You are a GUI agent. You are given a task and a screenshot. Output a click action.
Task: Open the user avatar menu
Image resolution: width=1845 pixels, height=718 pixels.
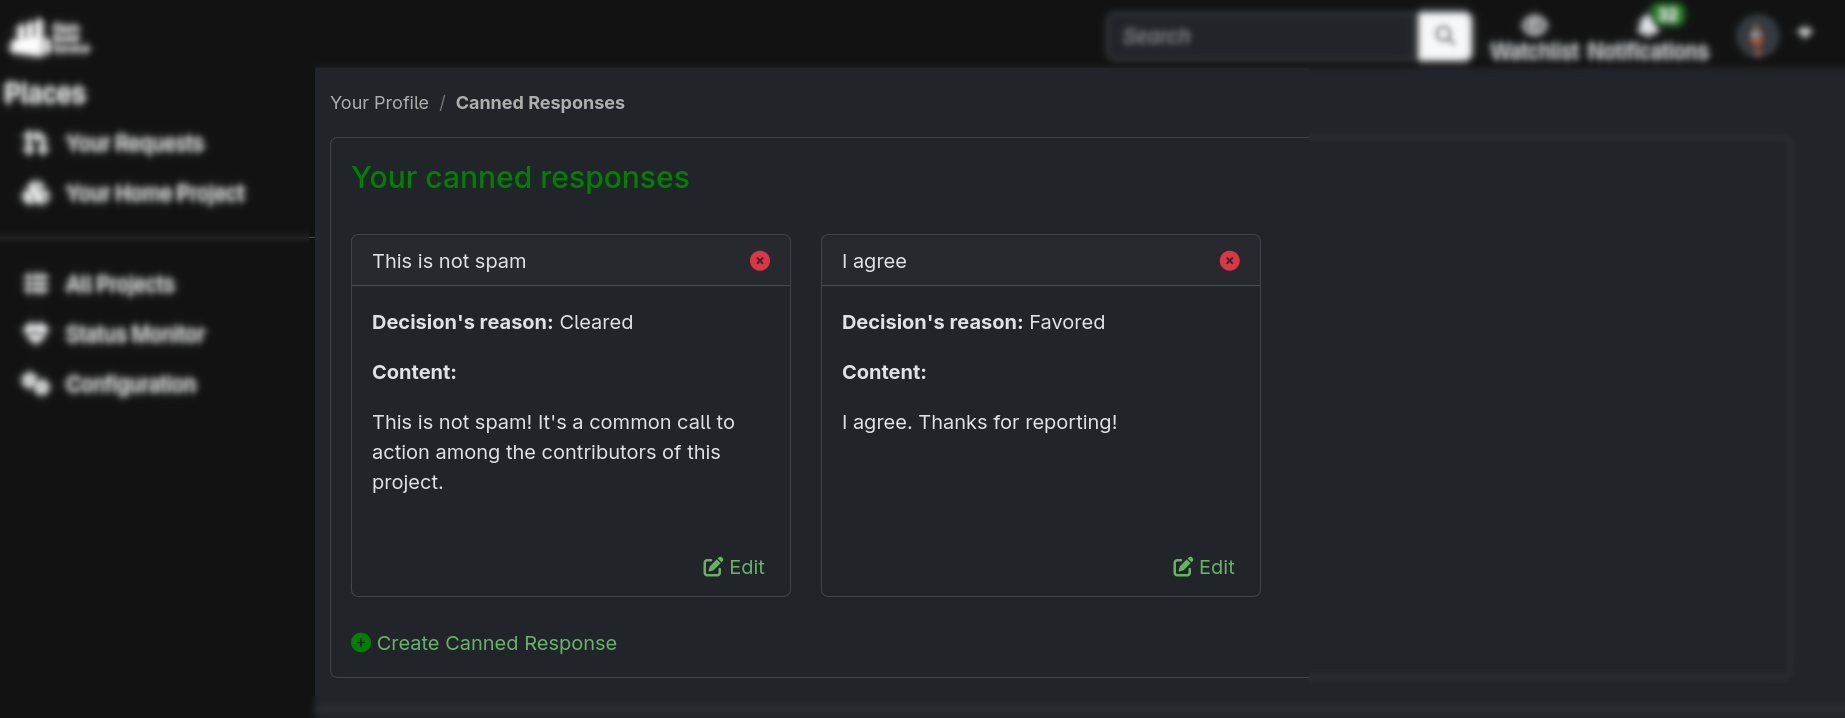point(1775,36)
